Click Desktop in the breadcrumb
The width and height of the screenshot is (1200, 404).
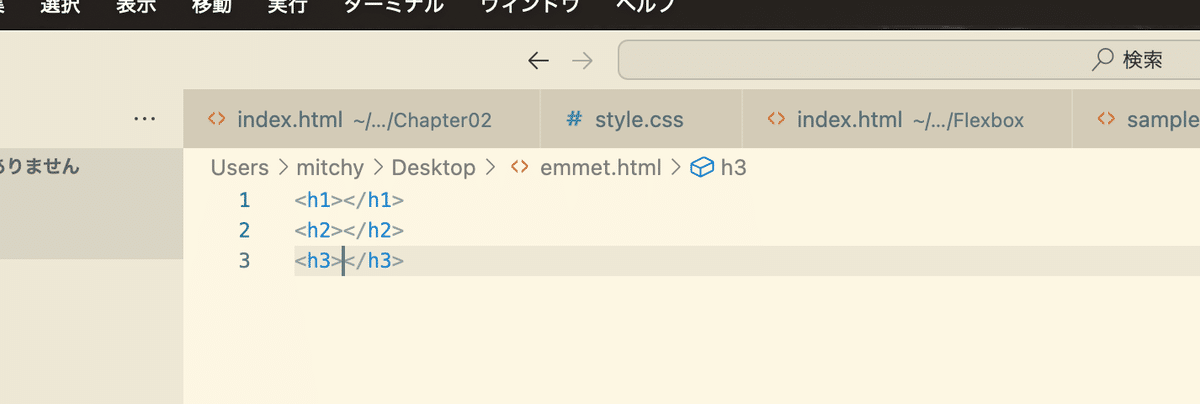pos(434,168)
